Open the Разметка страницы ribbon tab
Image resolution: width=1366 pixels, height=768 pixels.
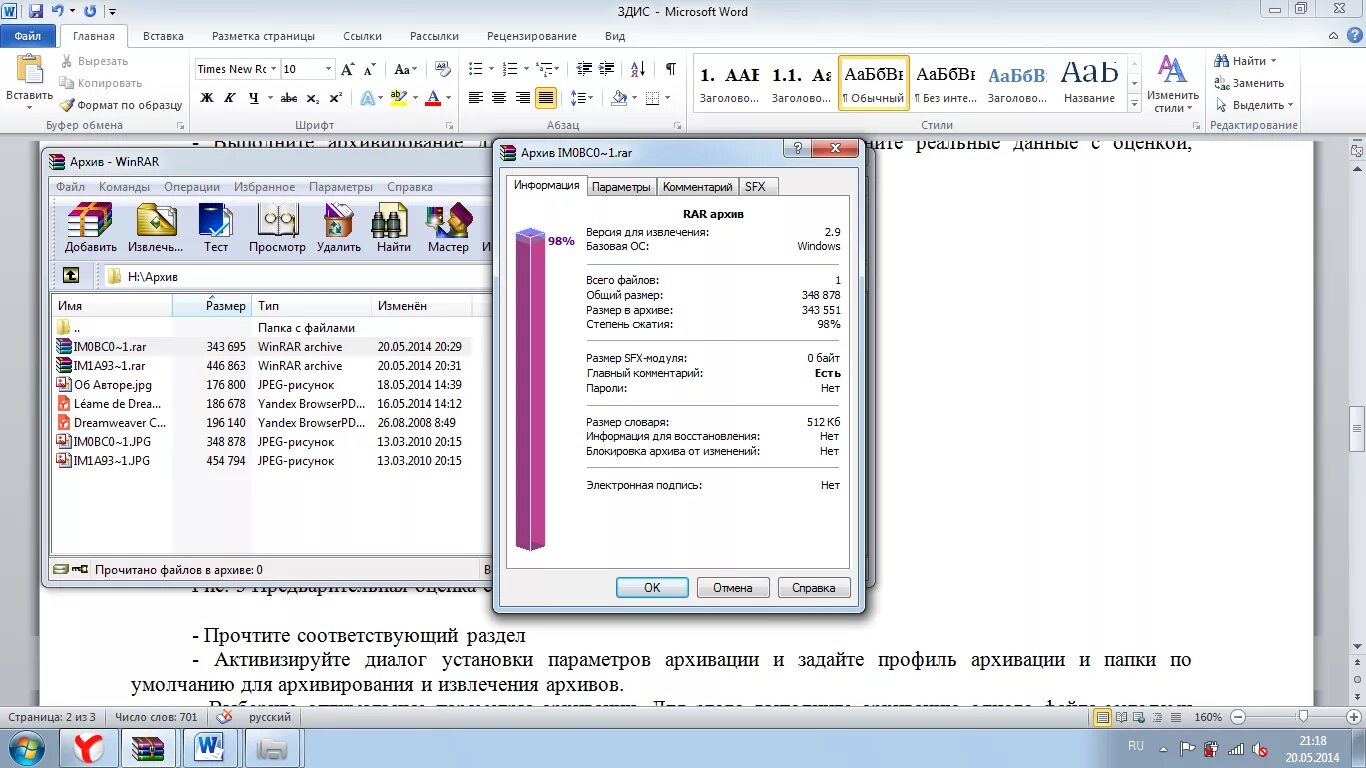263,36
